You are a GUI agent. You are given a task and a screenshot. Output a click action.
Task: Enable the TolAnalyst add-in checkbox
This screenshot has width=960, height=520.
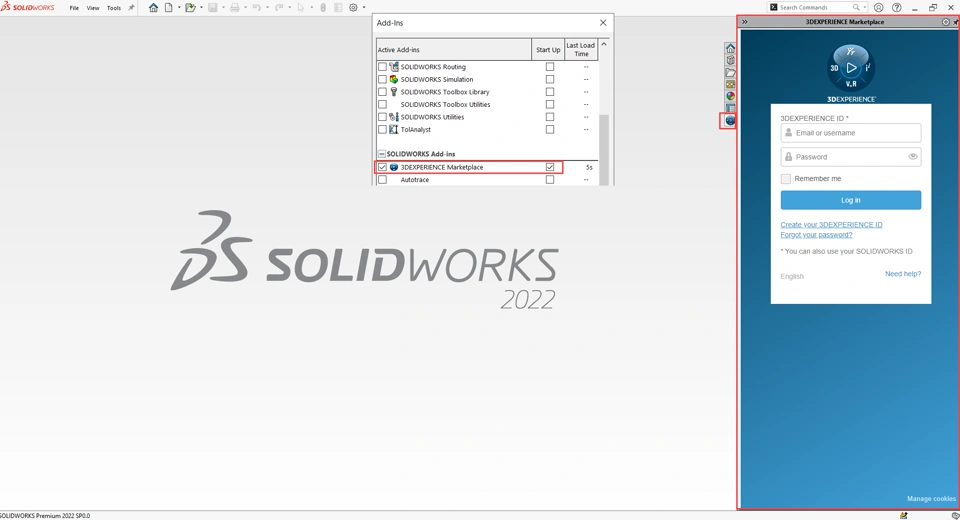[383, 129]
